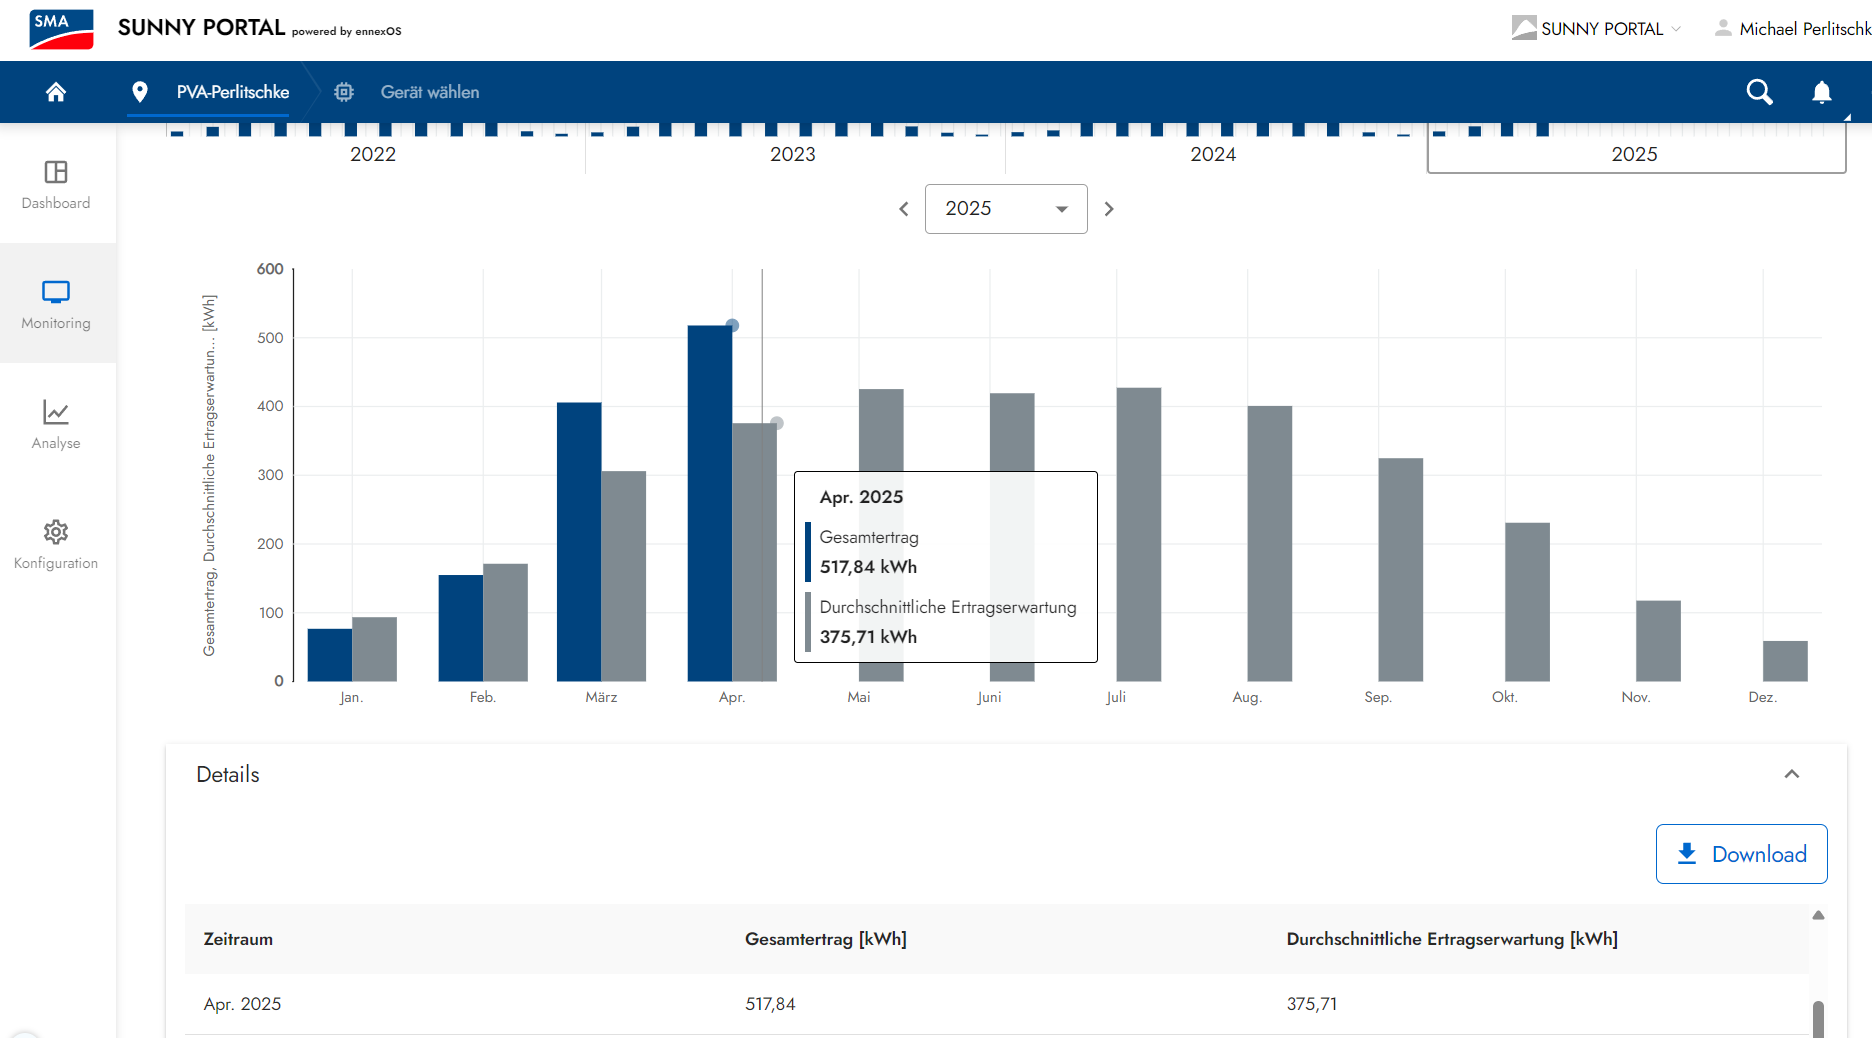Image resolution: width=1872 pixels, height=1038 pixels.
Task: Open Dashboard from the sidebar
Action: (56, 185)
